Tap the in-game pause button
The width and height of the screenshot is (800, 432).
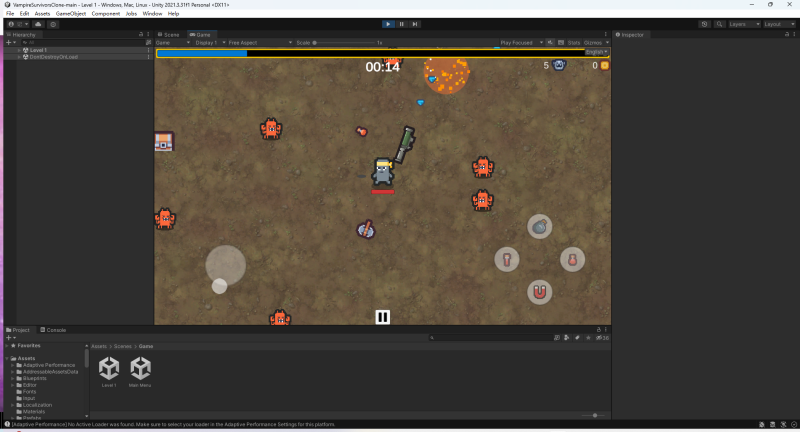[x=382, y=317]
